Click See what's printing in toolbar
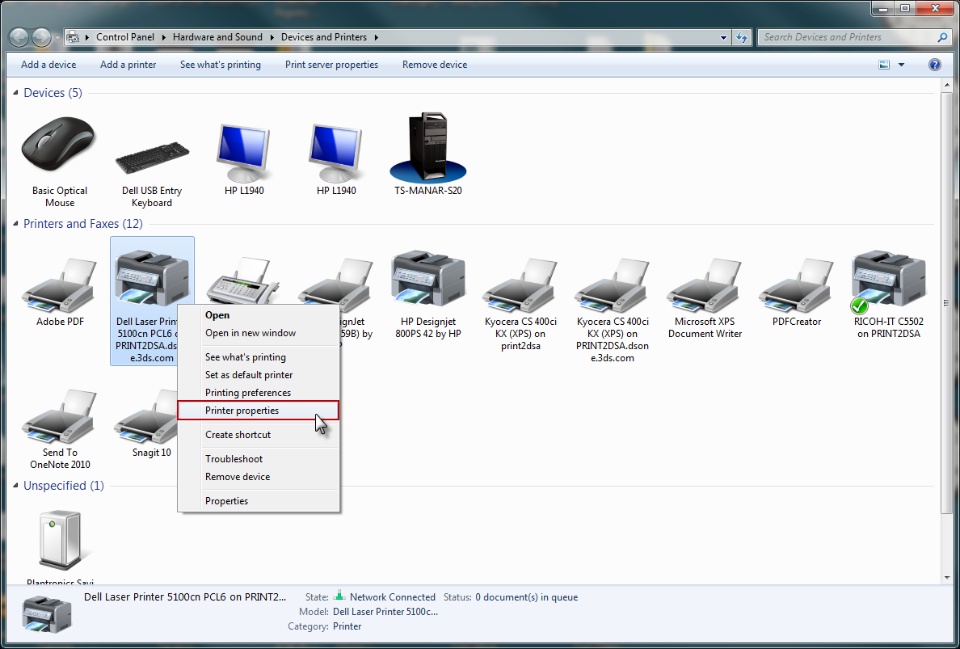 220,64
